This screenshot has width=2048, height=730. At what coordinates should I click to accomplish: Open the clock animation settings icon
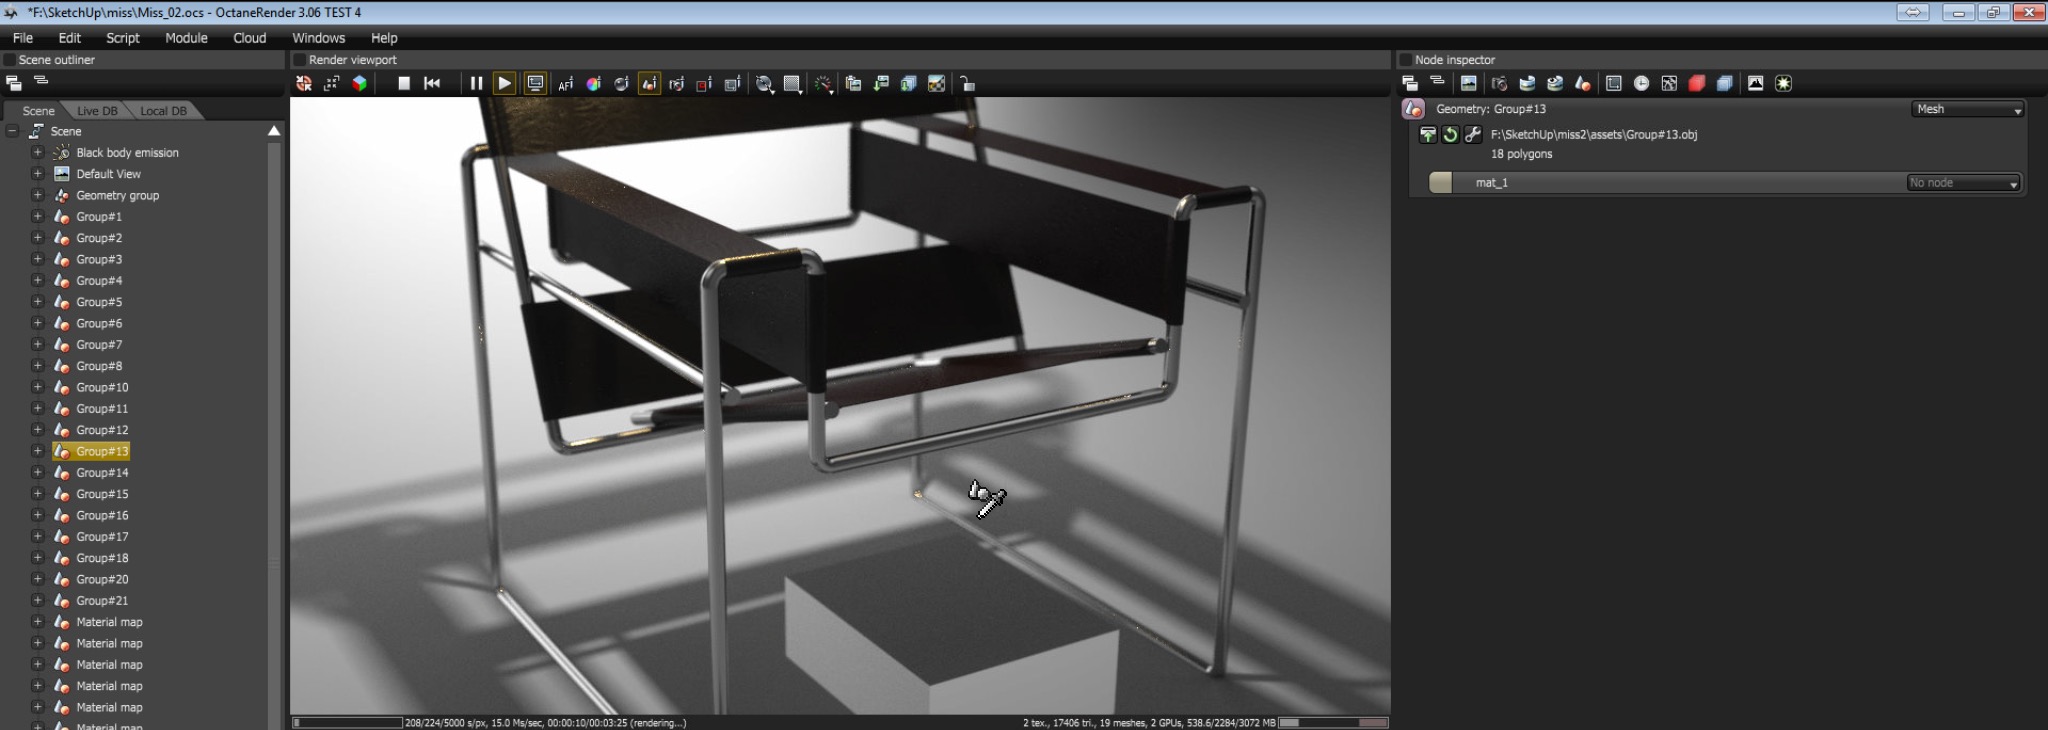tap(1641, 83)
